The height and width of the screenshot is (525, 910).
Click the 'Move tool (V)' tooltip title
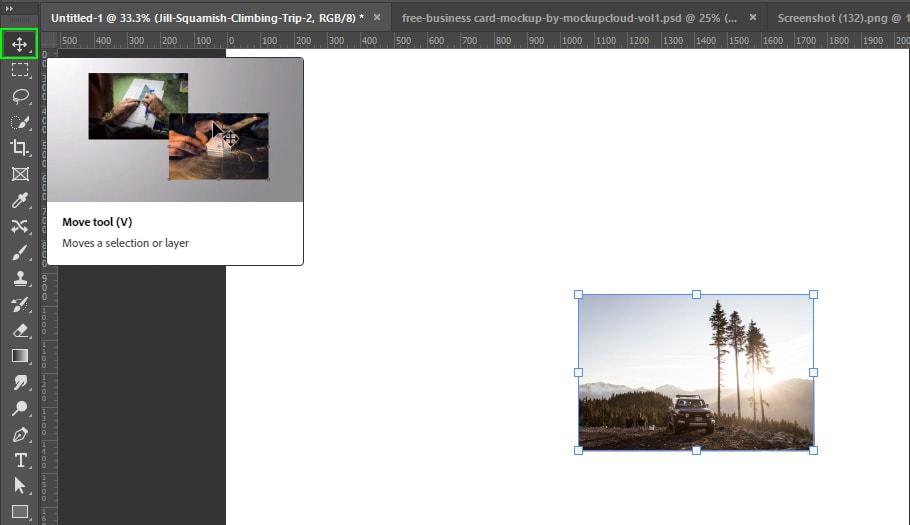(x=97, y=222)
